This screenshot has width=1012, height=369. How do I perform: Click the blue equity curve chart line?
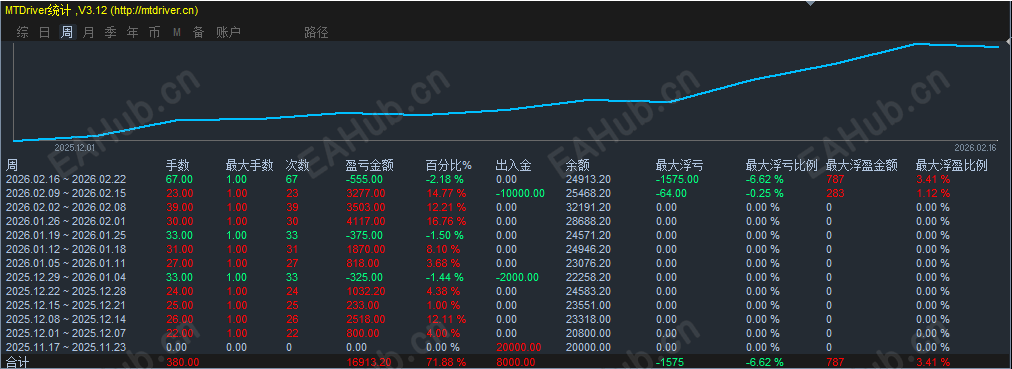click(x=506, y=92)
